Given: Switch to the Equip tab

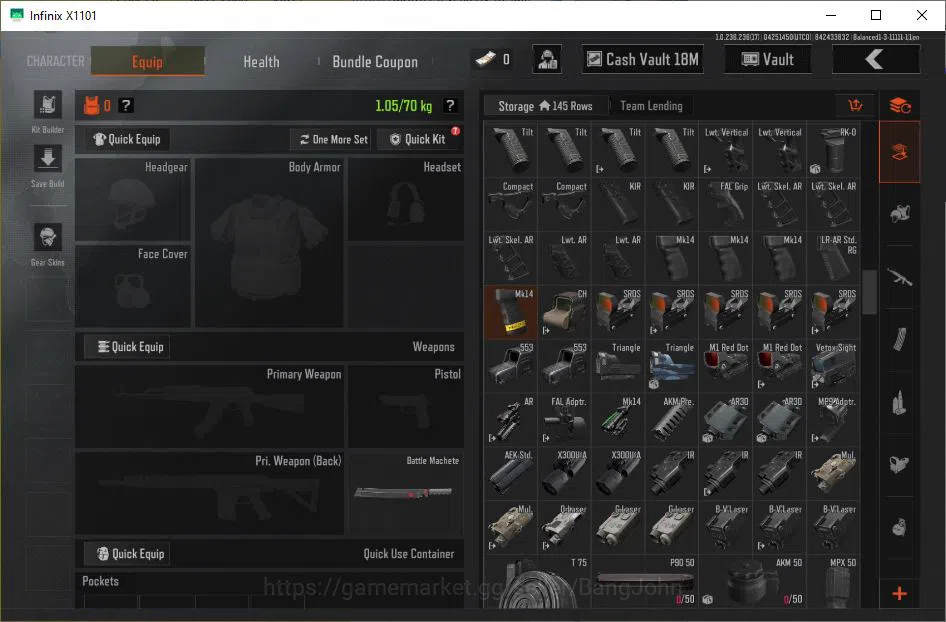Looking at the screenshot, I should (x=147, y=62).
